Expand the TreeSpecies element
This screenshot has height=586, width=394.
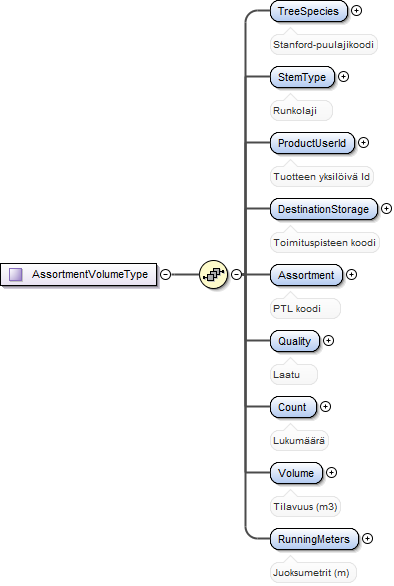coord(357,10)
